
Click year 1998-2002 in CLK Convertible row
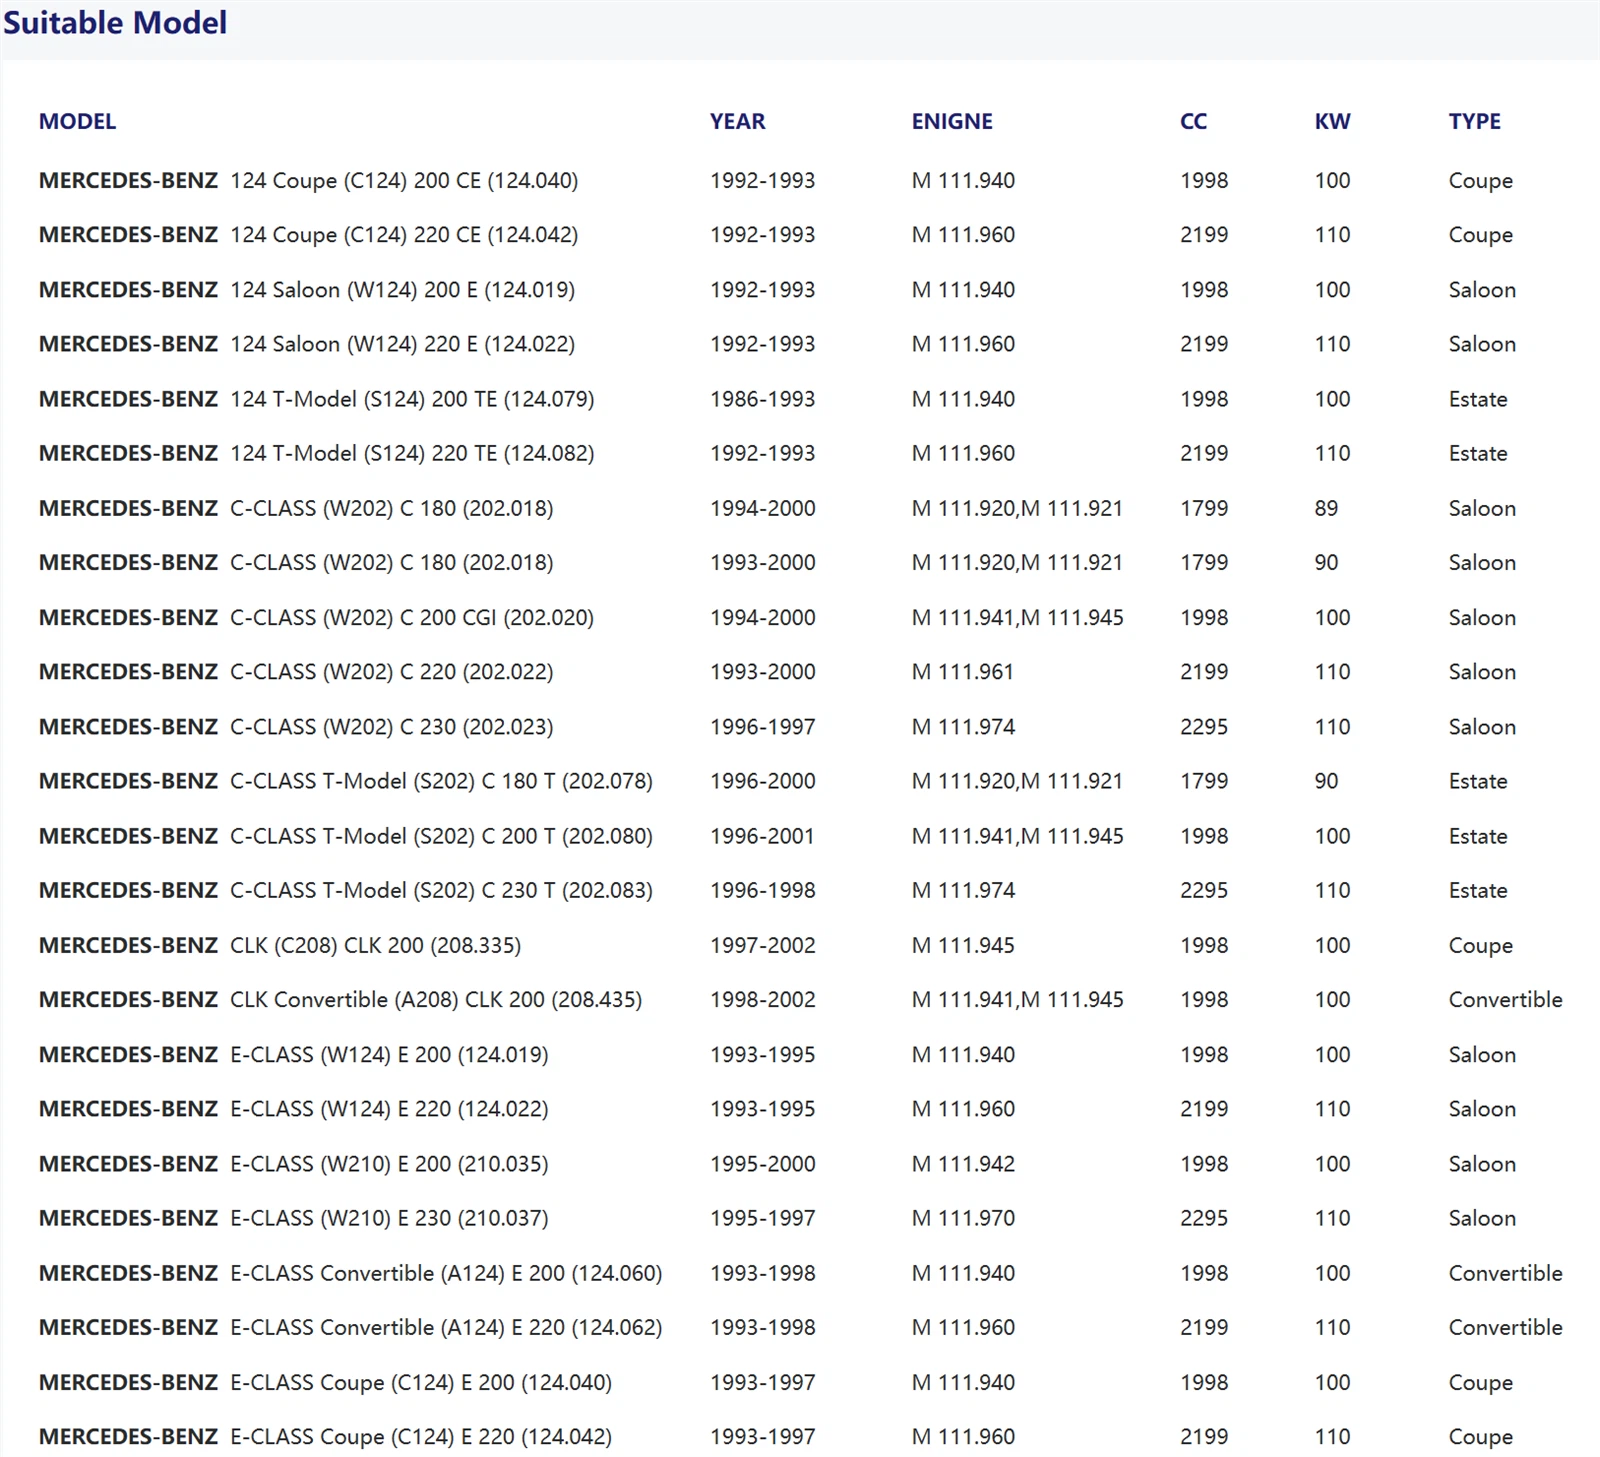click(763, 1000)
